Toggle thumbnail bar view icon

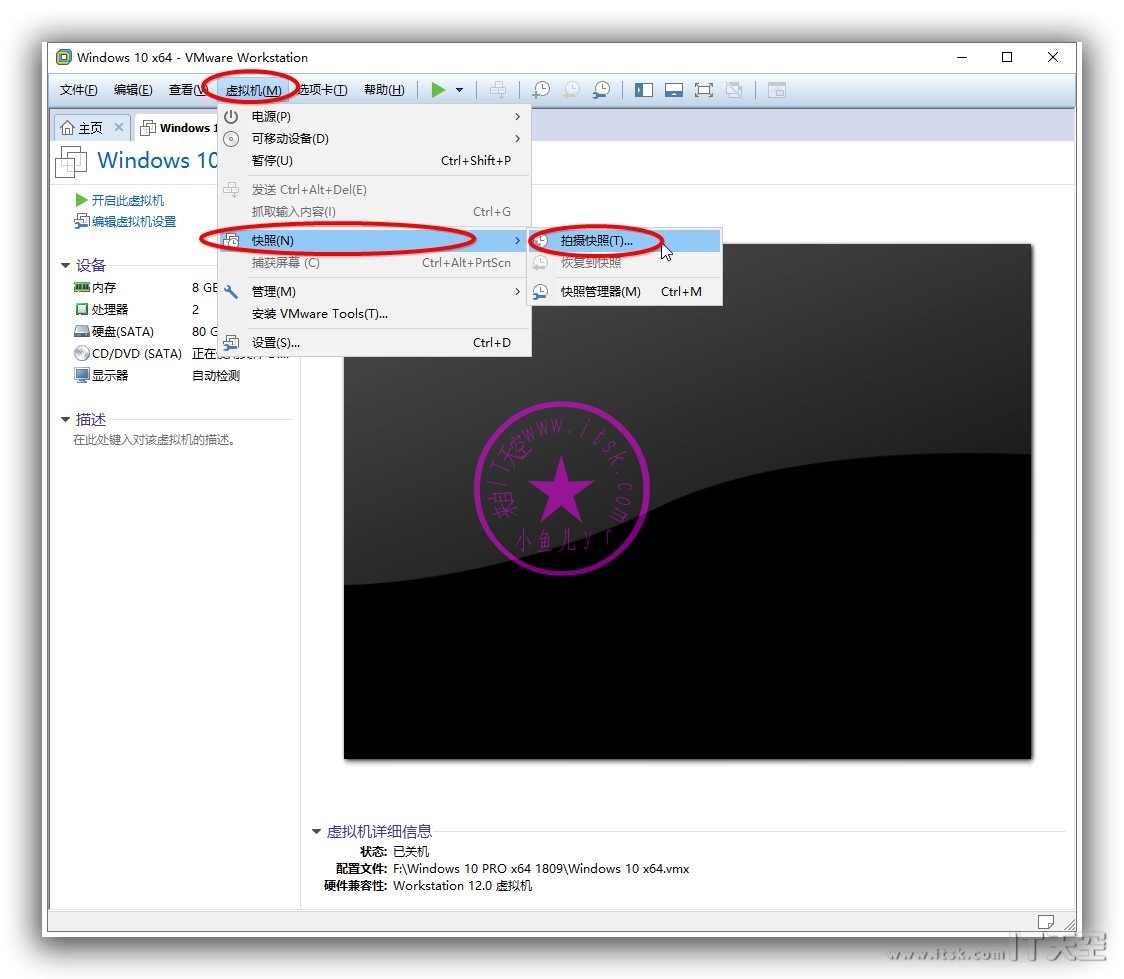pos(674,90)
